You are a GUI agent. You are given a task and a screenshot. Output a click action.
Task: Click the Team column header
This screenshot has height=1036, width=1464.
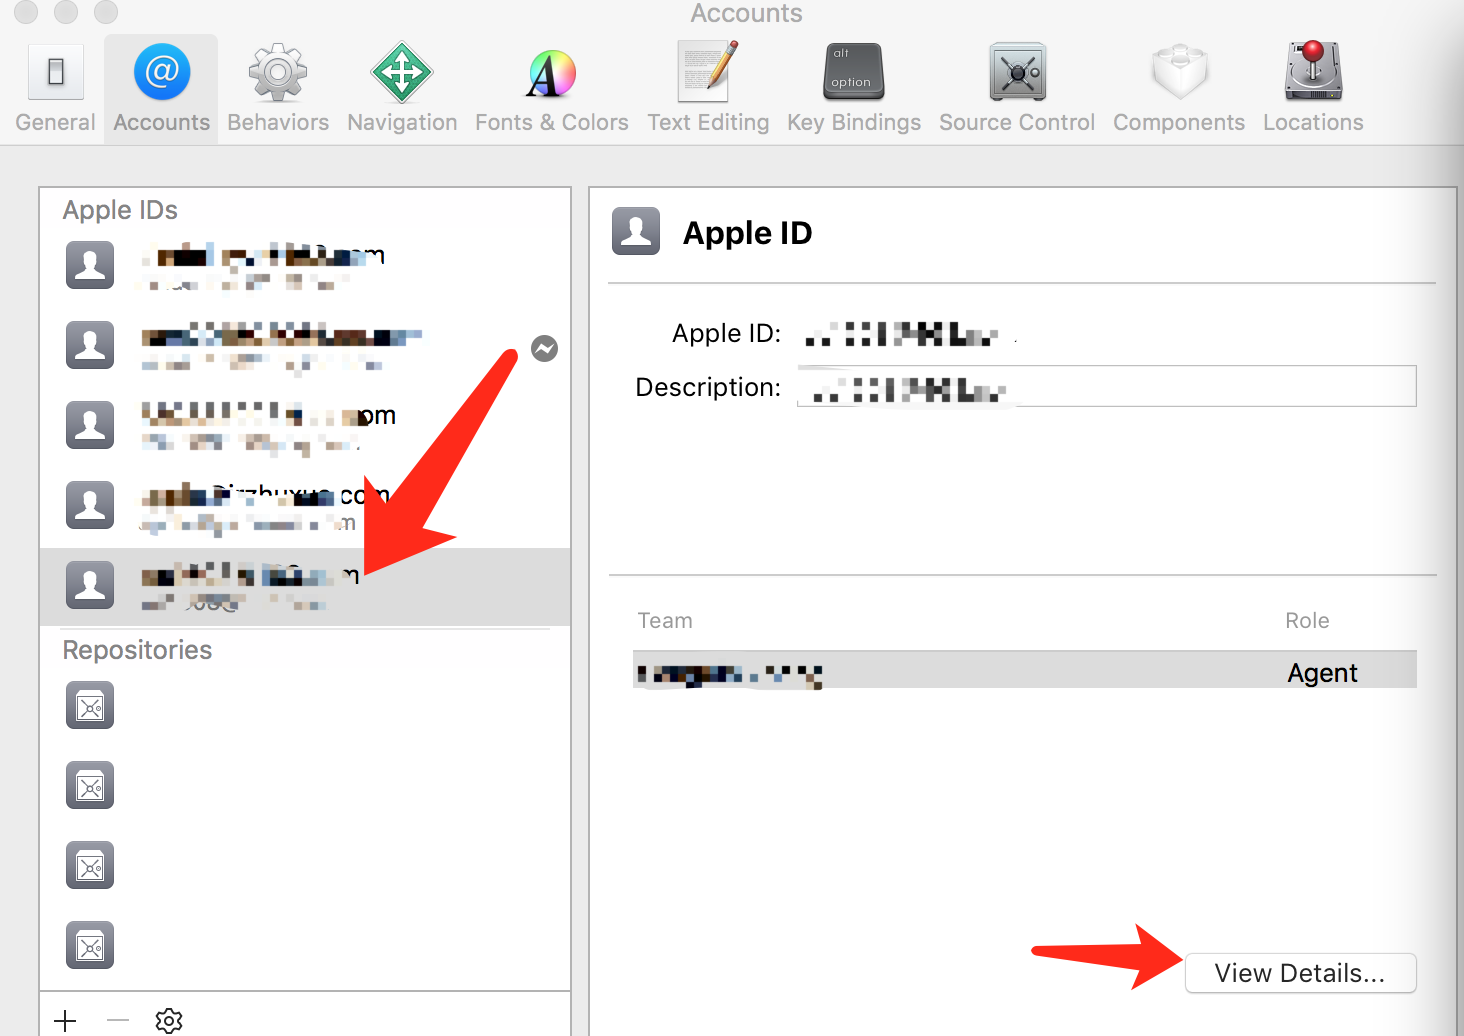(x=665, y=621)
